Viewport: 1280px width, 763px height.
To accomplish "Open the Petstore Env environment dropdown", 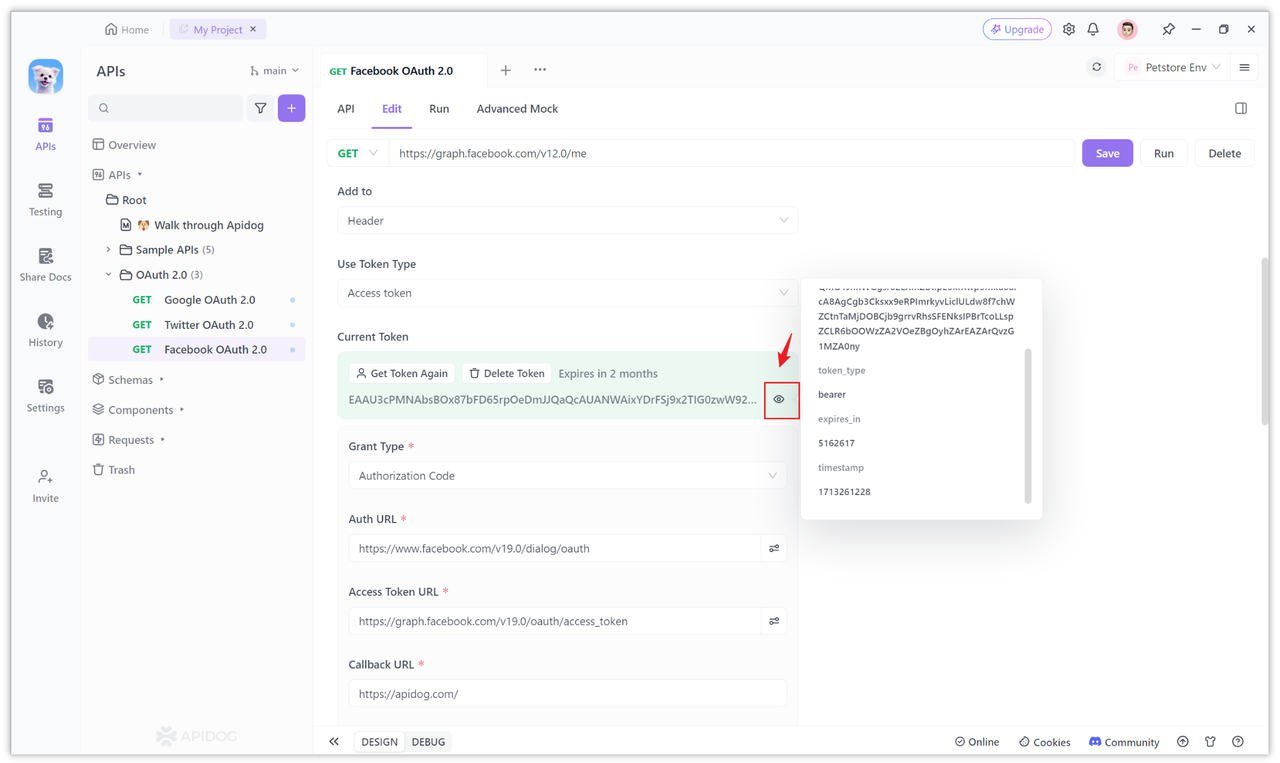I will pyautogui.click(x=1173, y=67).
